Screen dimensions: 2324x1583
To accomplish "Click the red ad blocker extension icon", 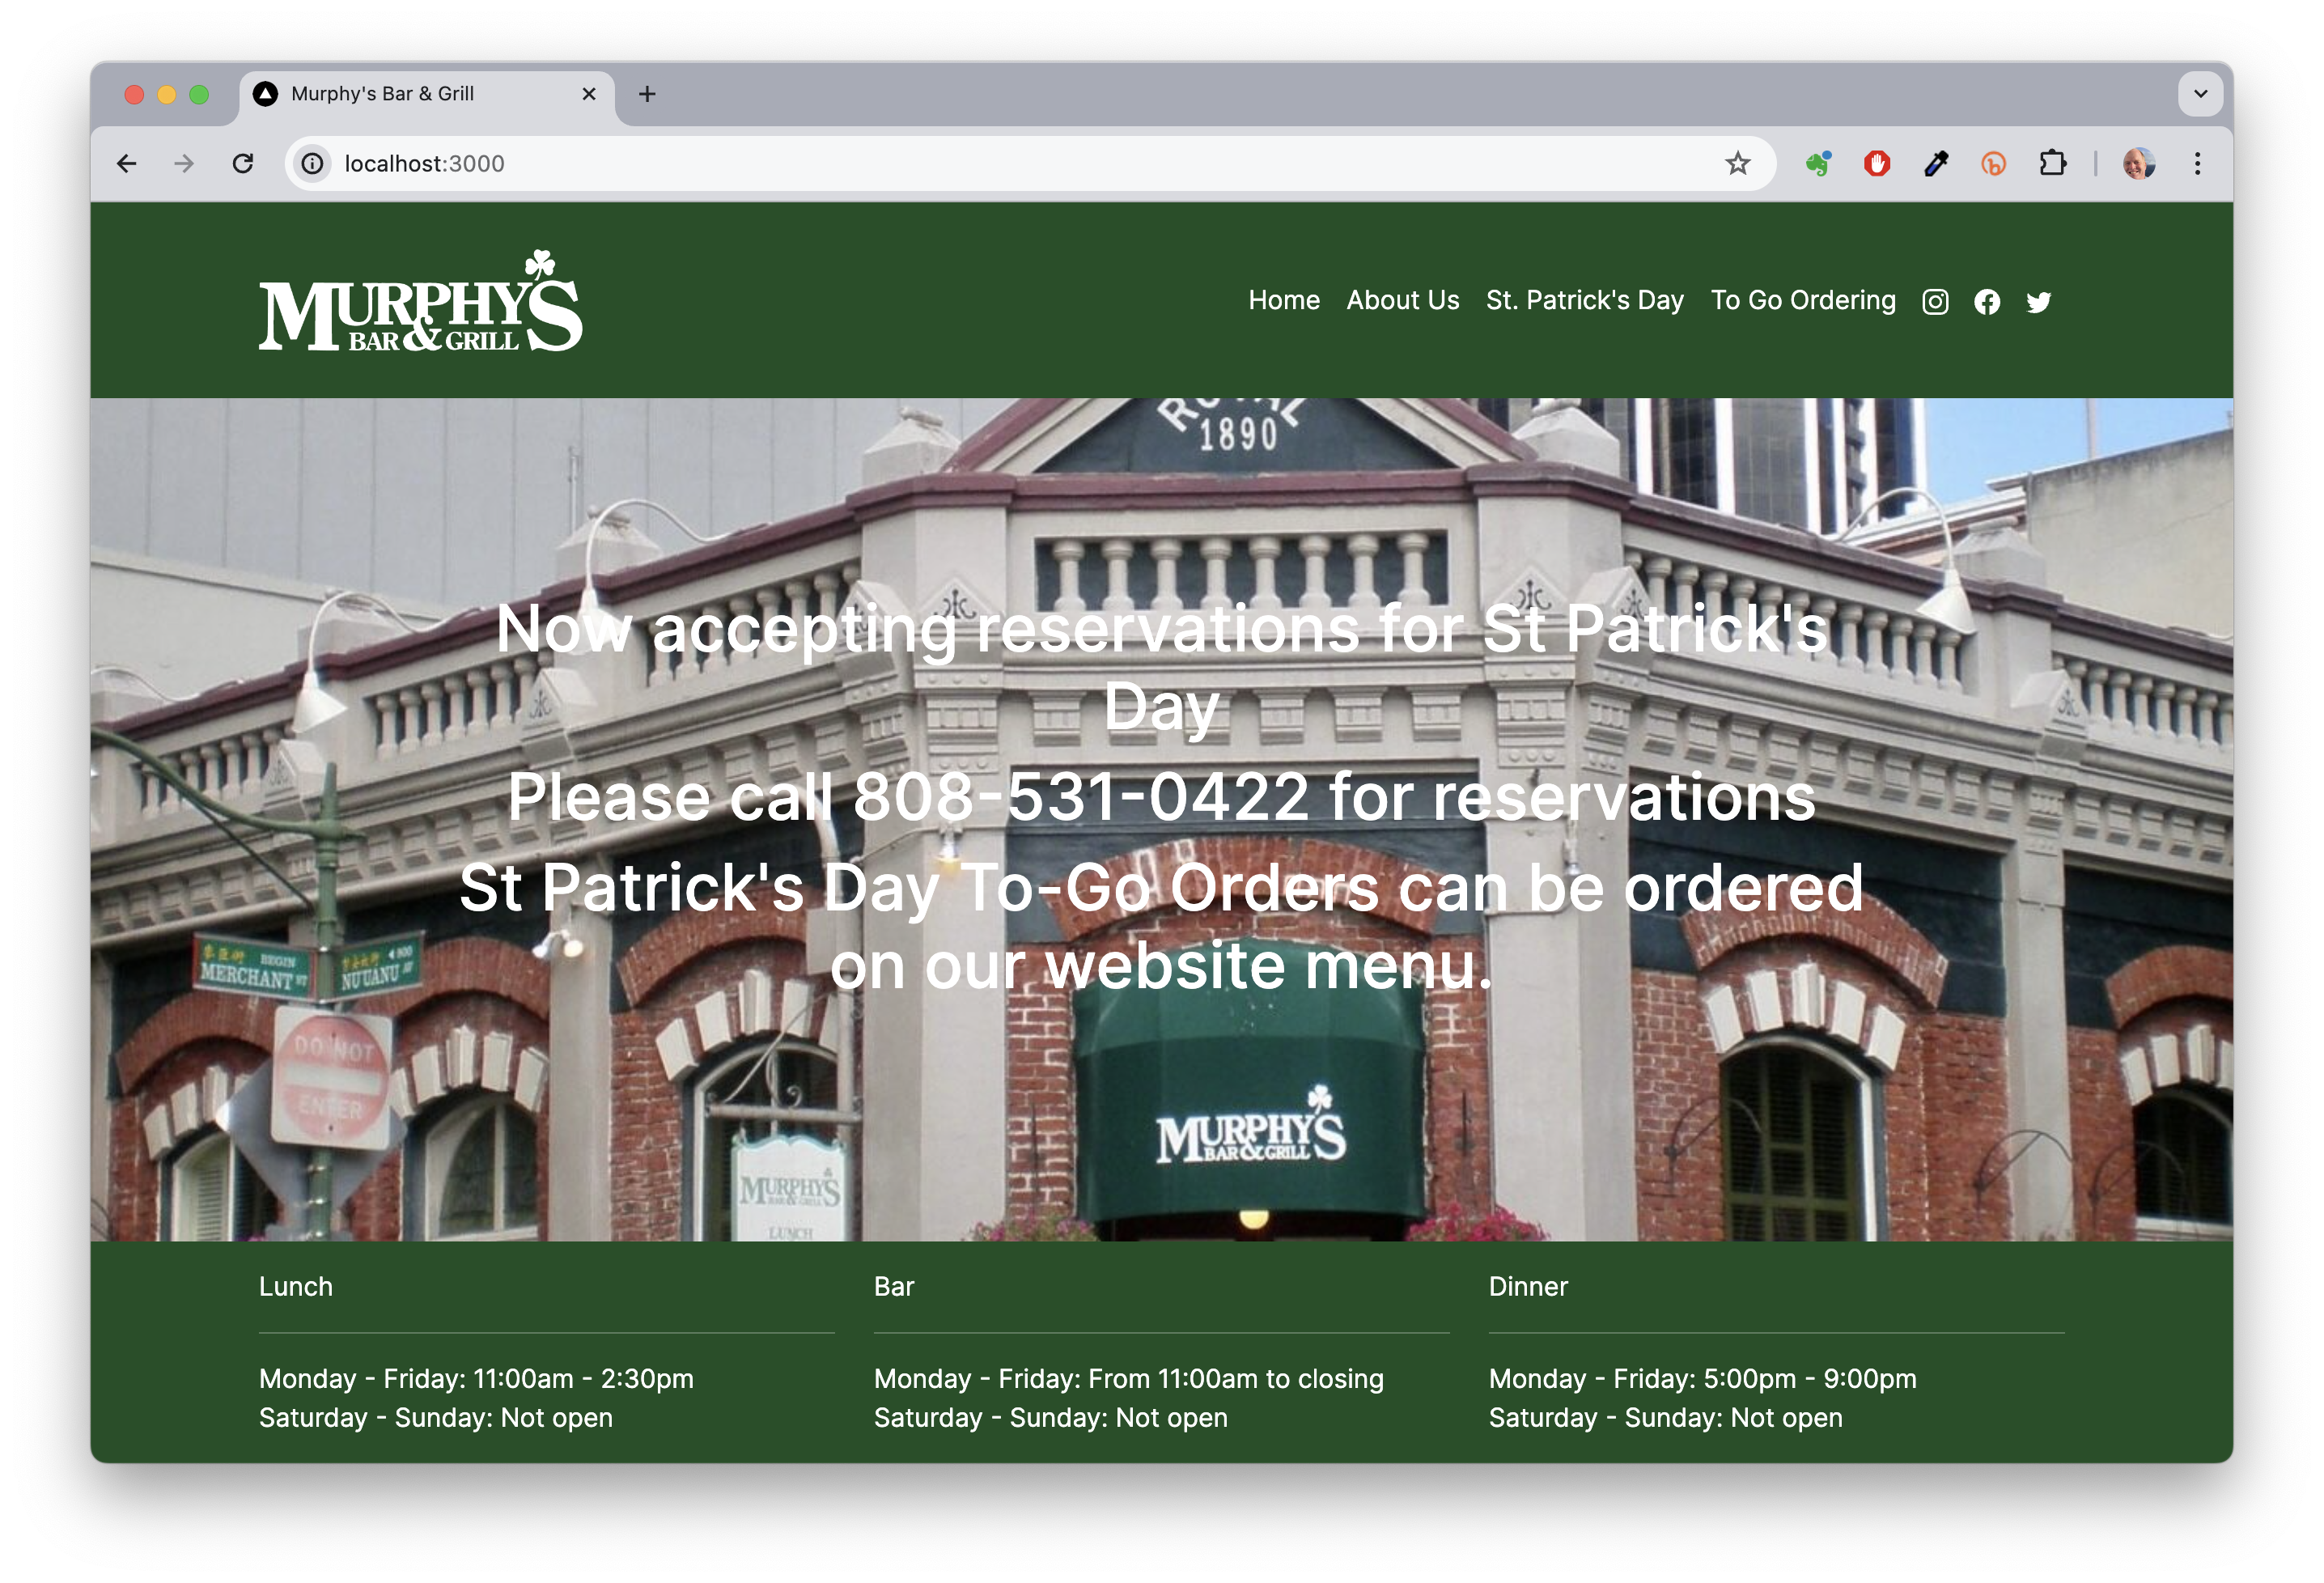I will tap(1877, 163).
